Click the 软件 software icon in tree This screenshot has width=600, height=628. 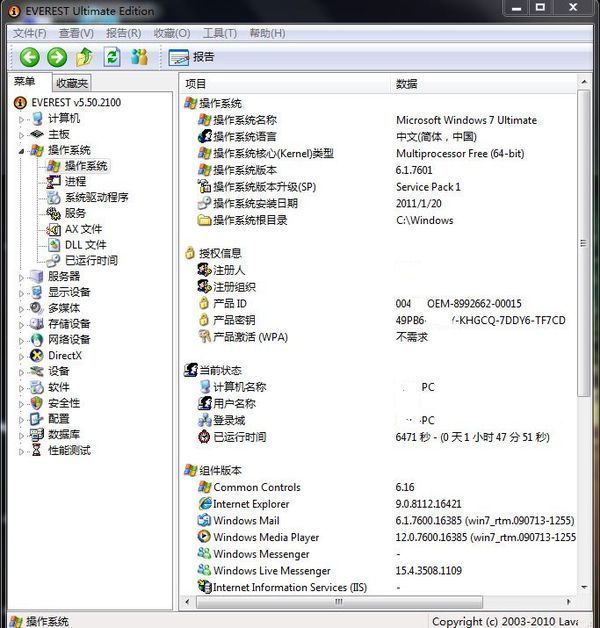pos(37,387)
